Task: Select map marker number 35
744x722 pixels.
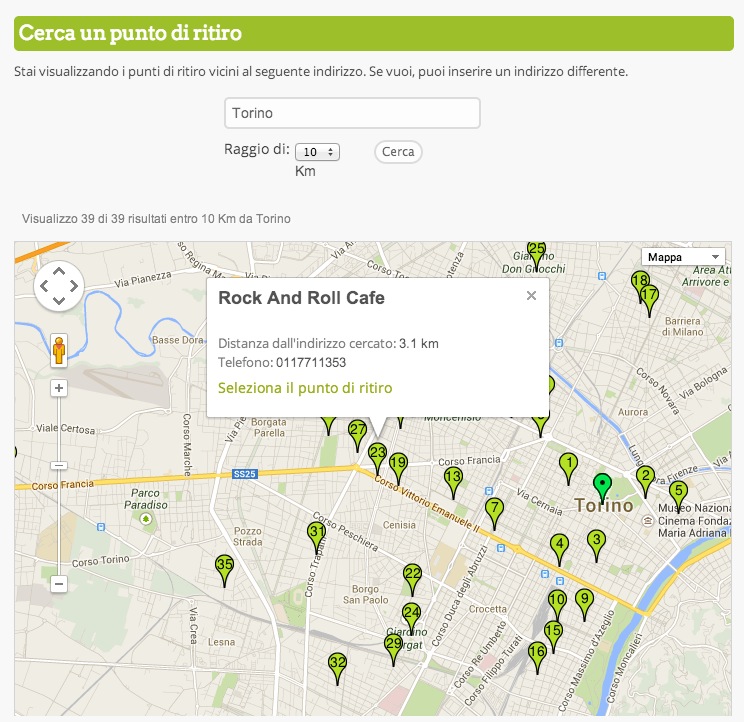Action: 225,568
